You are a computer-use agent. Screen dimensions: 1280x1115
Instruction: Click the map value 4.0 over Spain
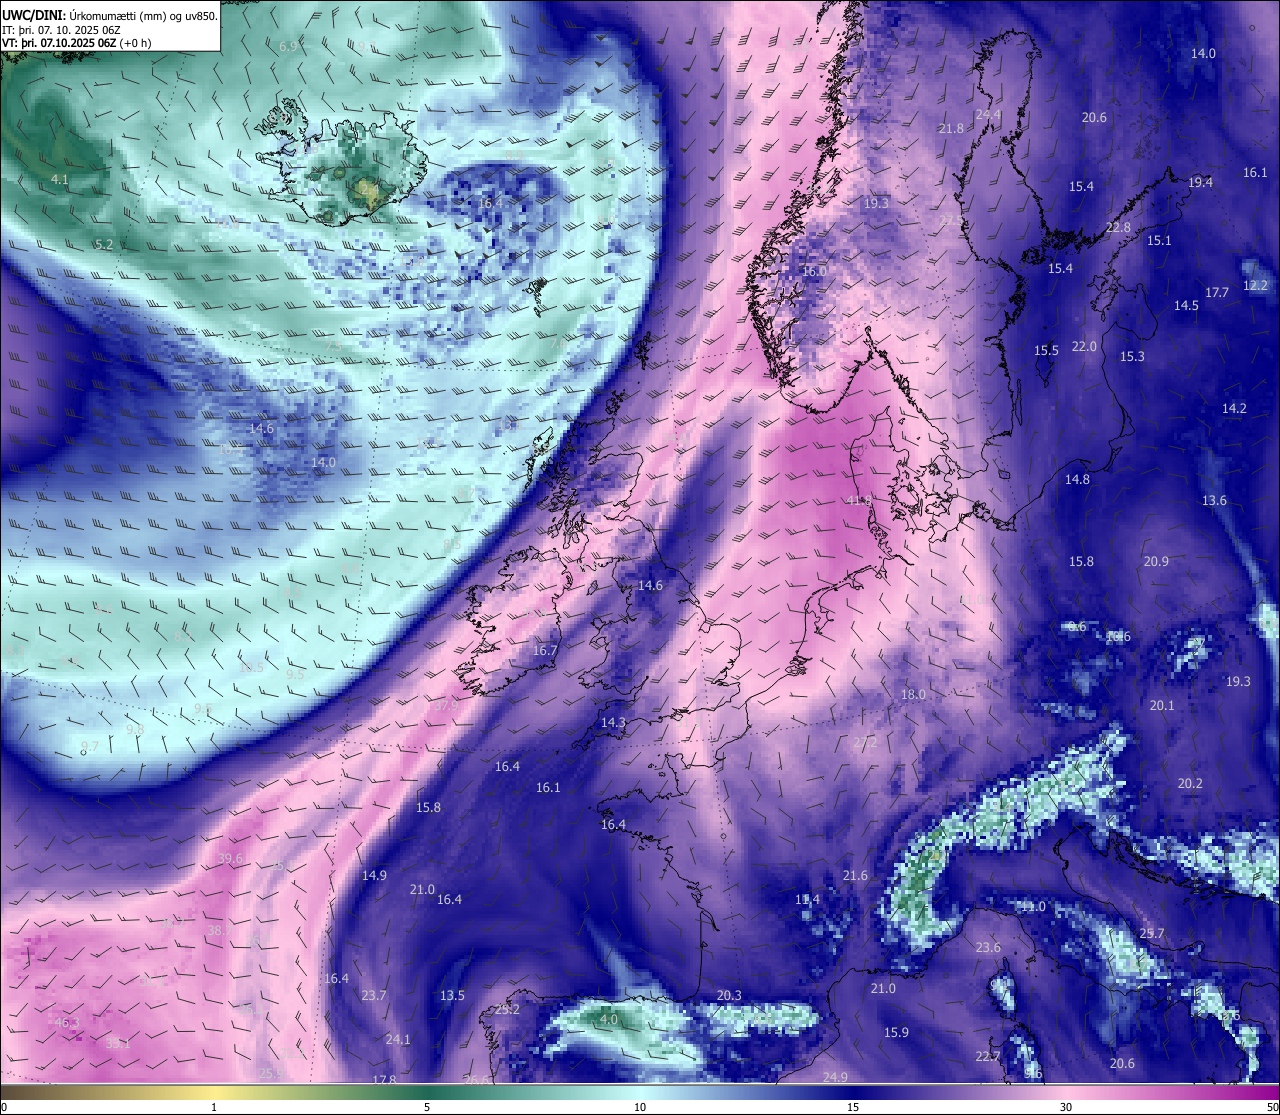click(608, 1019)
